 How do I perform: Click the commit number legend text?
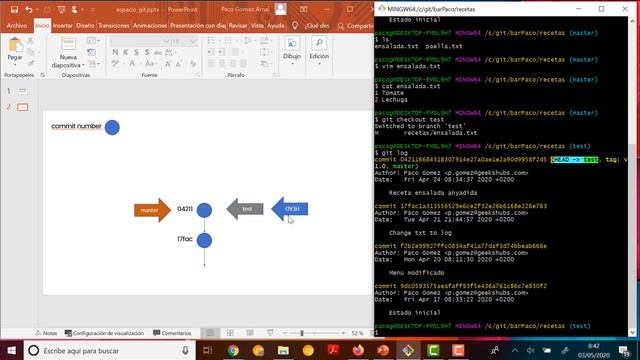point(76,126)
